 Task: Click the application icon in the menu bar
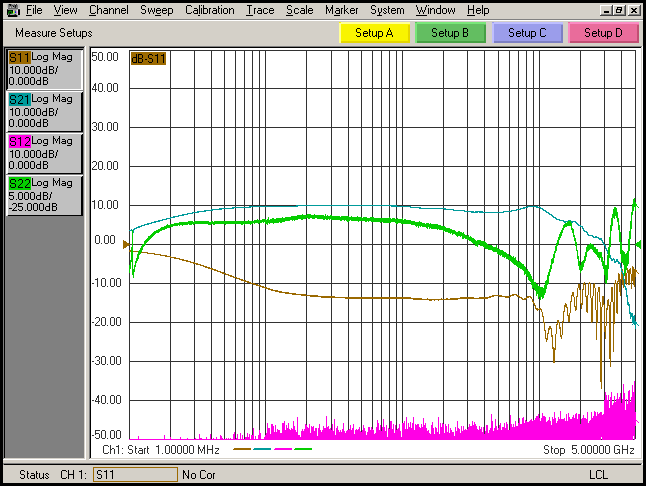[x=13, y=10]
